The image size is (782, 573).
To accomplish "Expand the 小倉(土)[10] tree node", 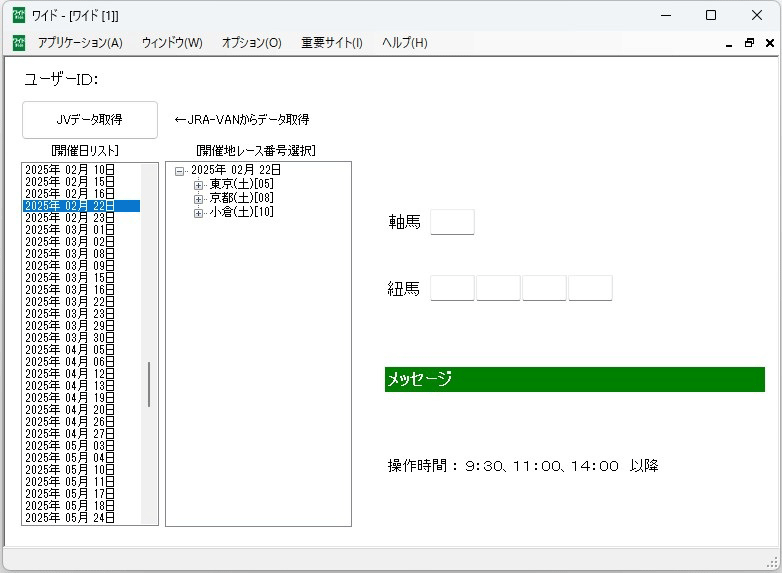I will click(x=198, y=212).
